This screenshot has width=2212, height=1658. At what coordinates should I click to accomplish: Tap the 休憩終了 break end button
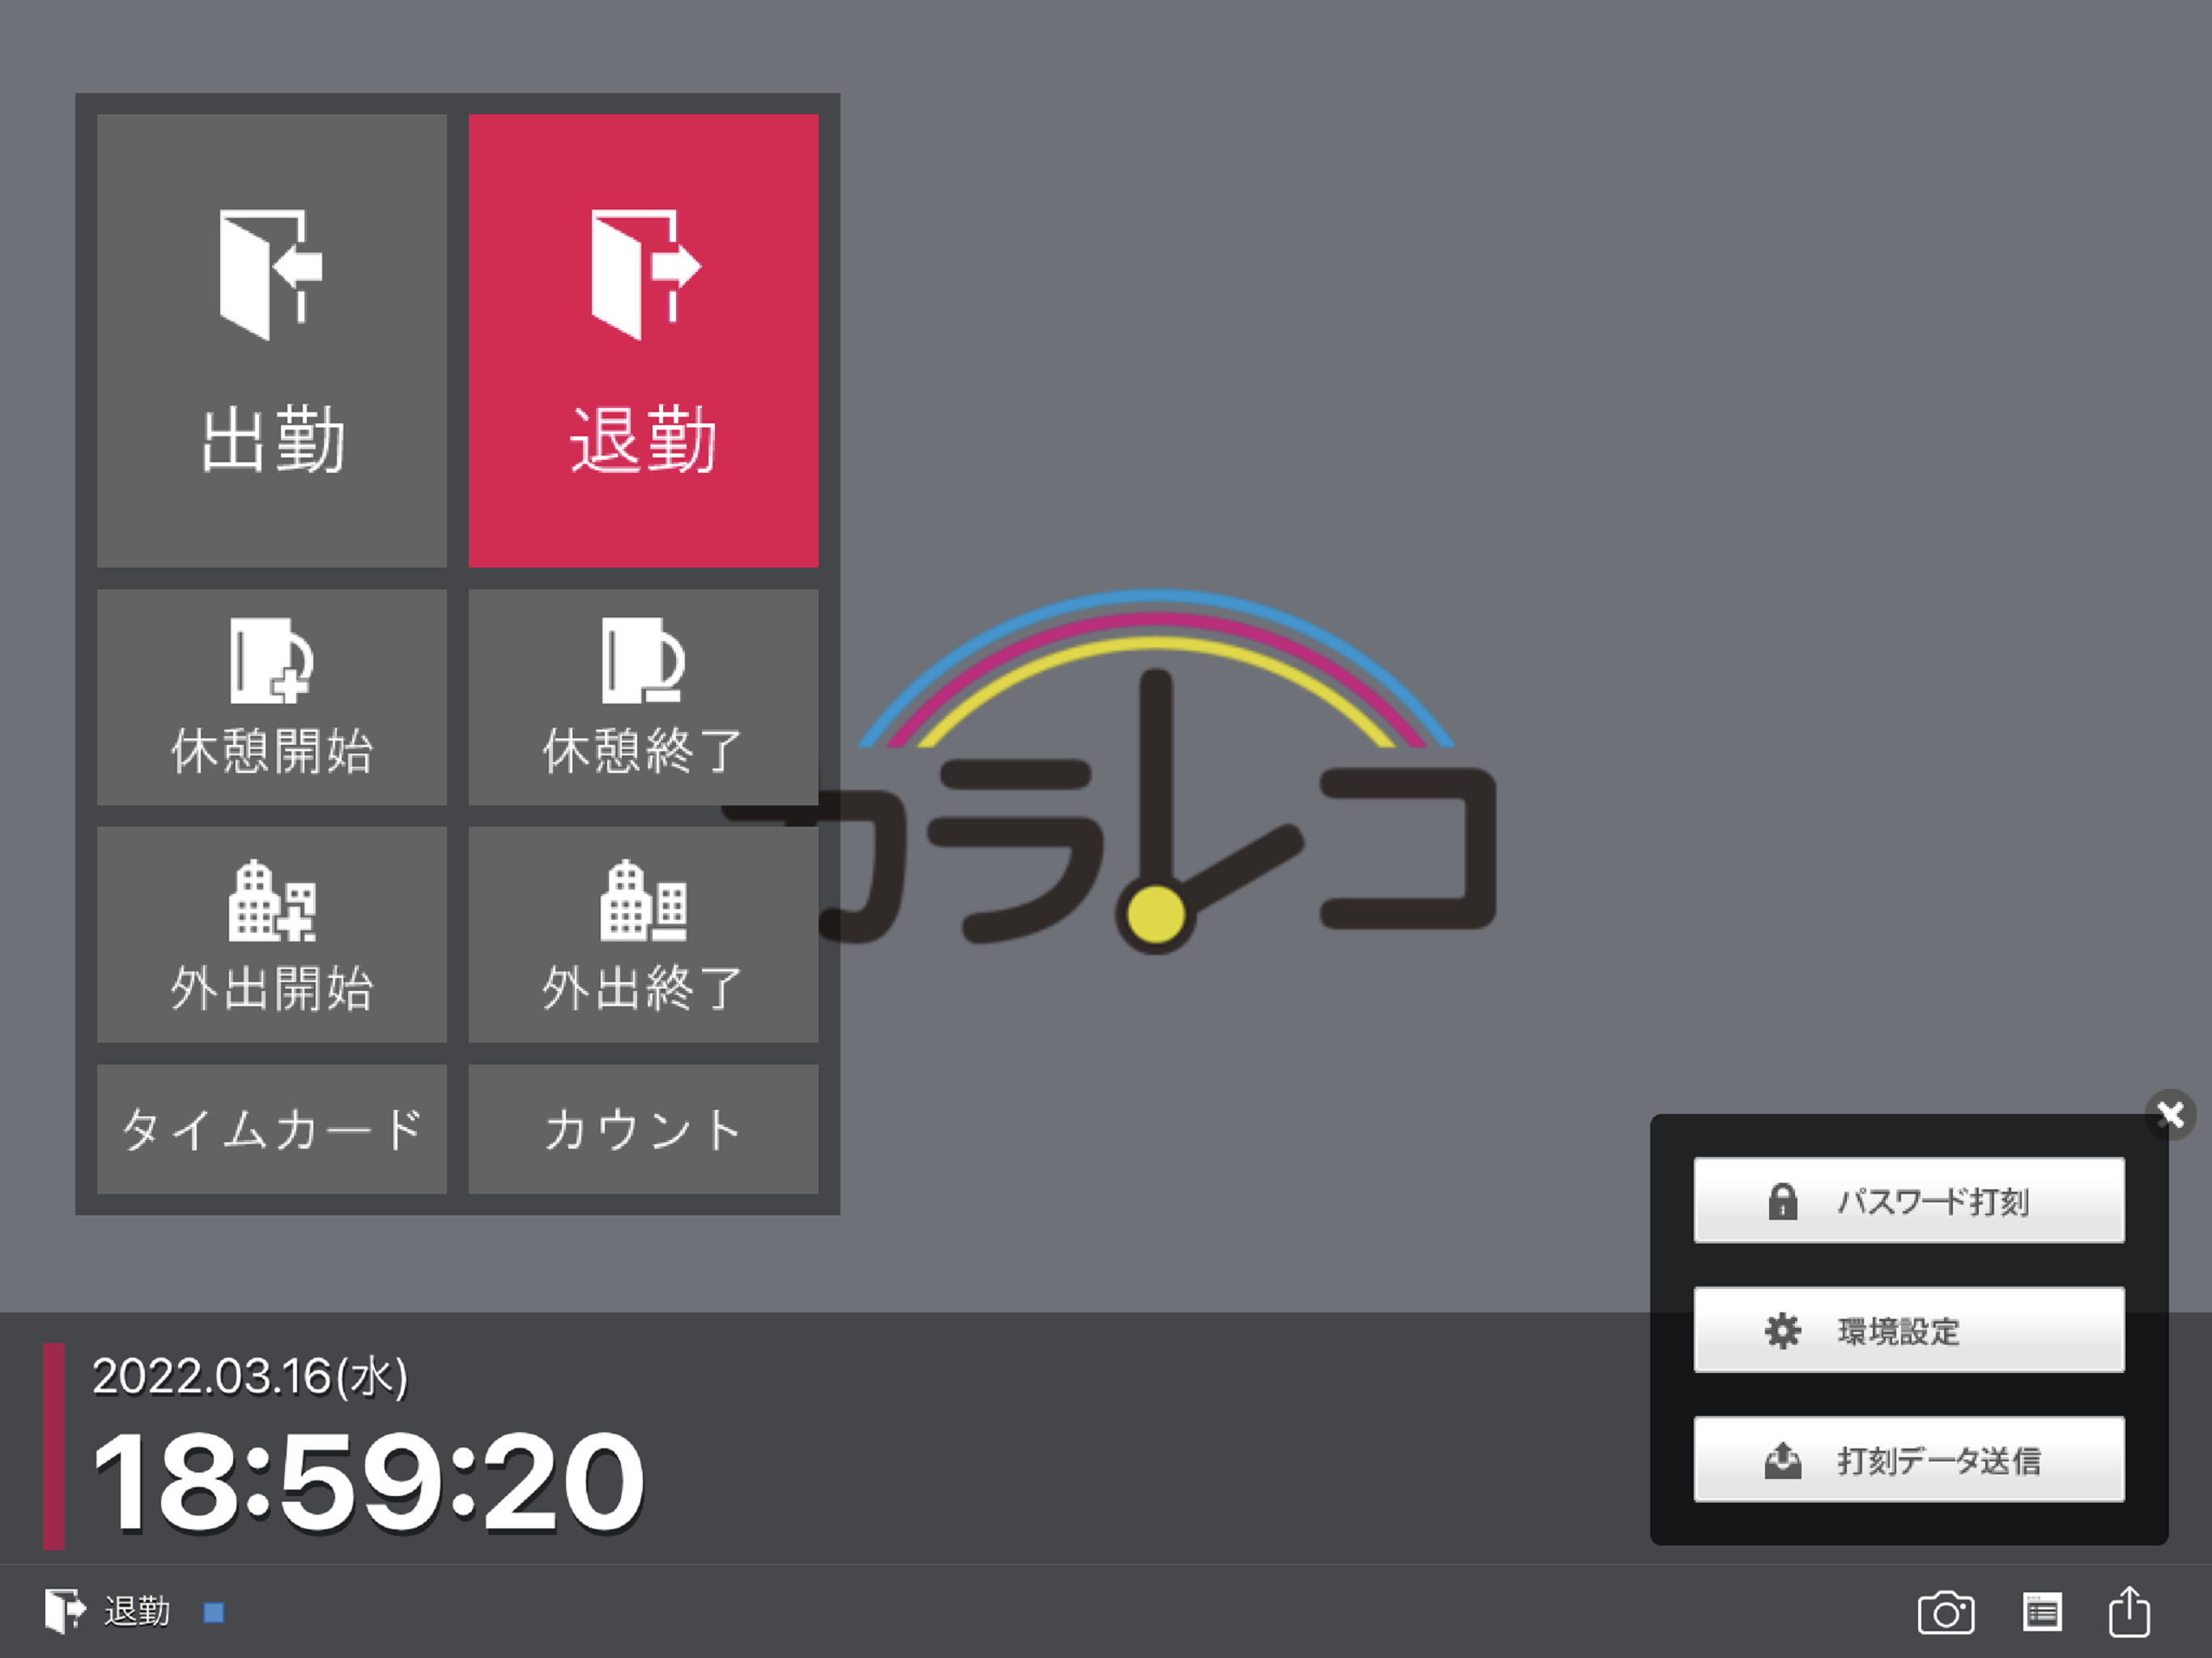coord(643,697)
